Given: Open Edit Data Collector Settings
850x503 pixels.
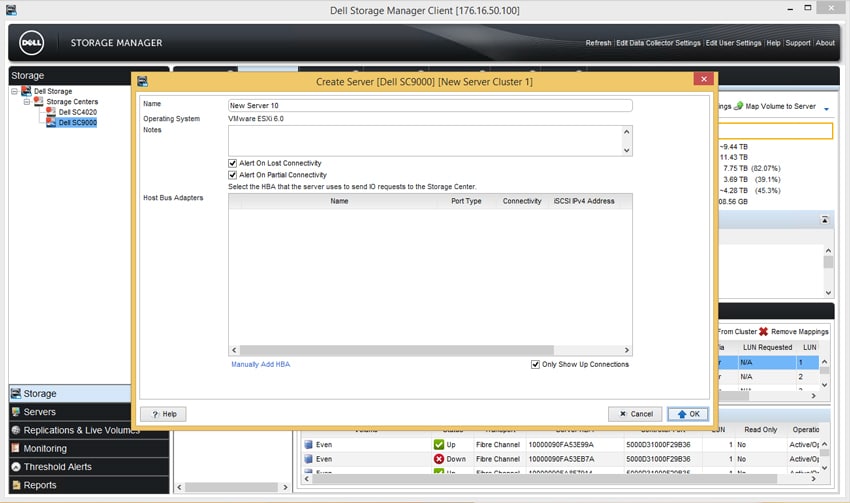Looking at the screenshot, I should tap(658, 43).
